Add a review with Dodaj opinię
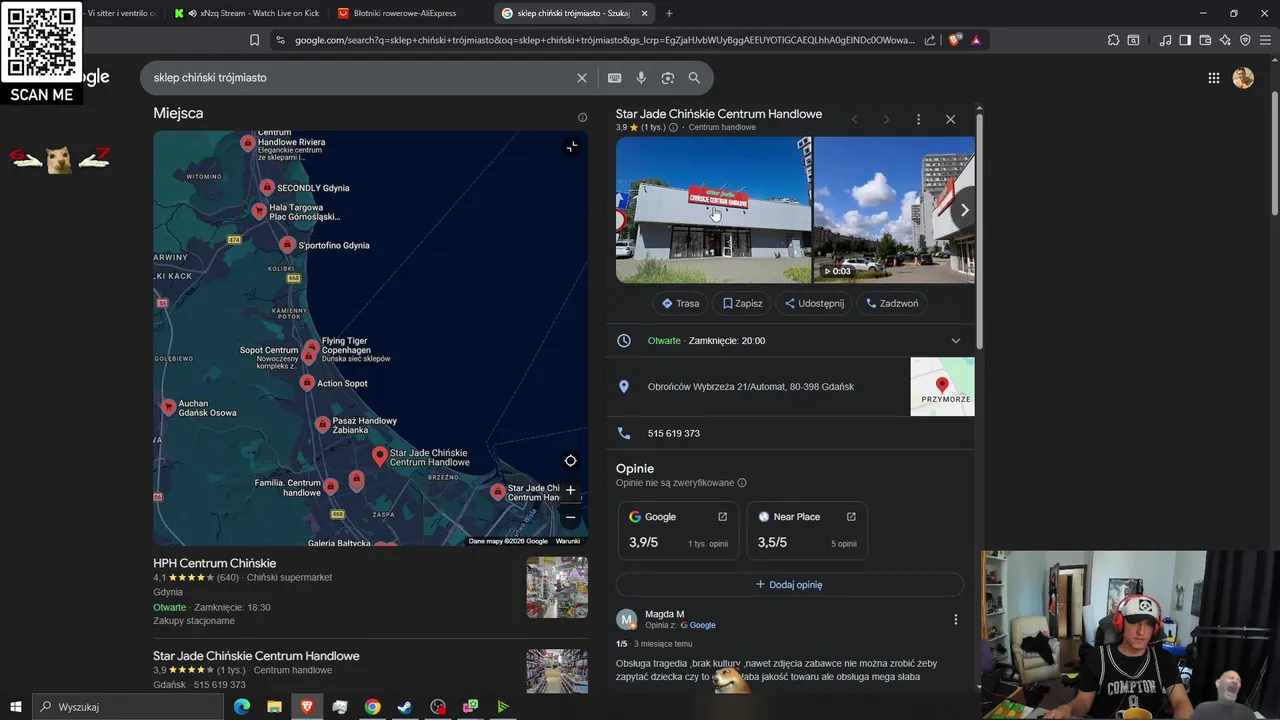1280x720 pixels. pyautogui.click(x=789, y=585)
